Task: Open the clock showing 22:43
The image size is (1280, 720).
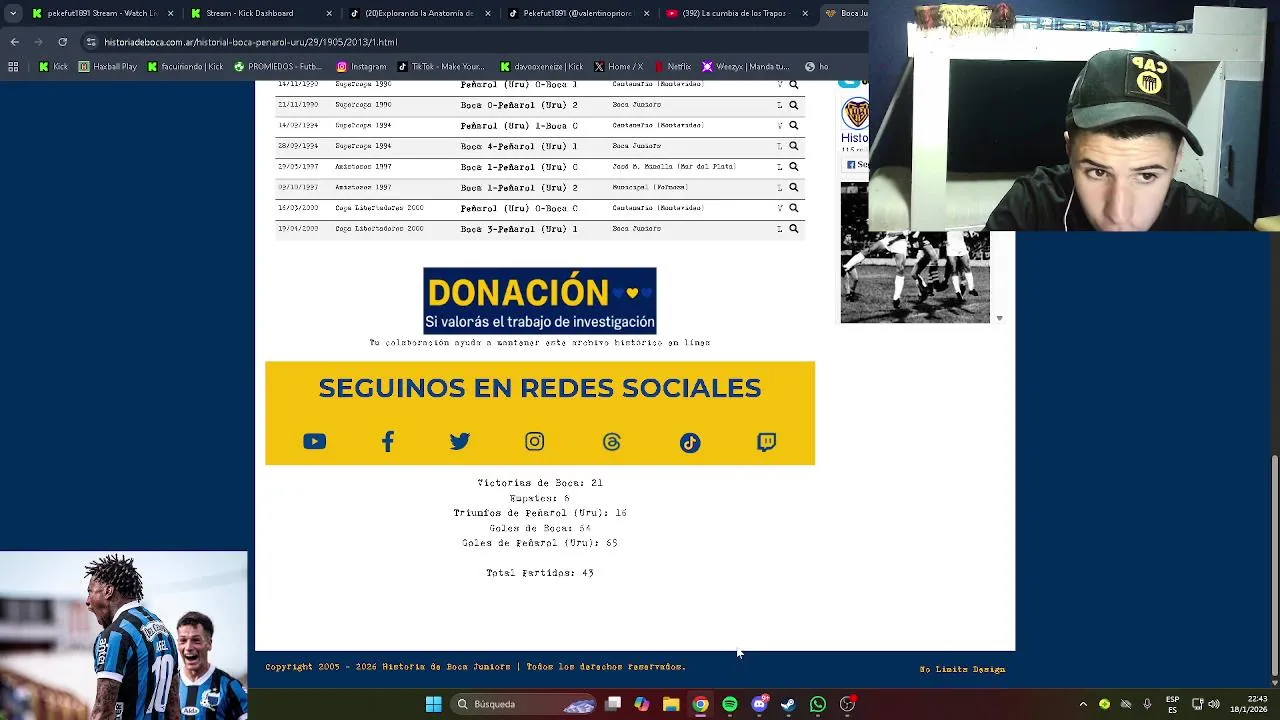Action: coord(1248,704)
